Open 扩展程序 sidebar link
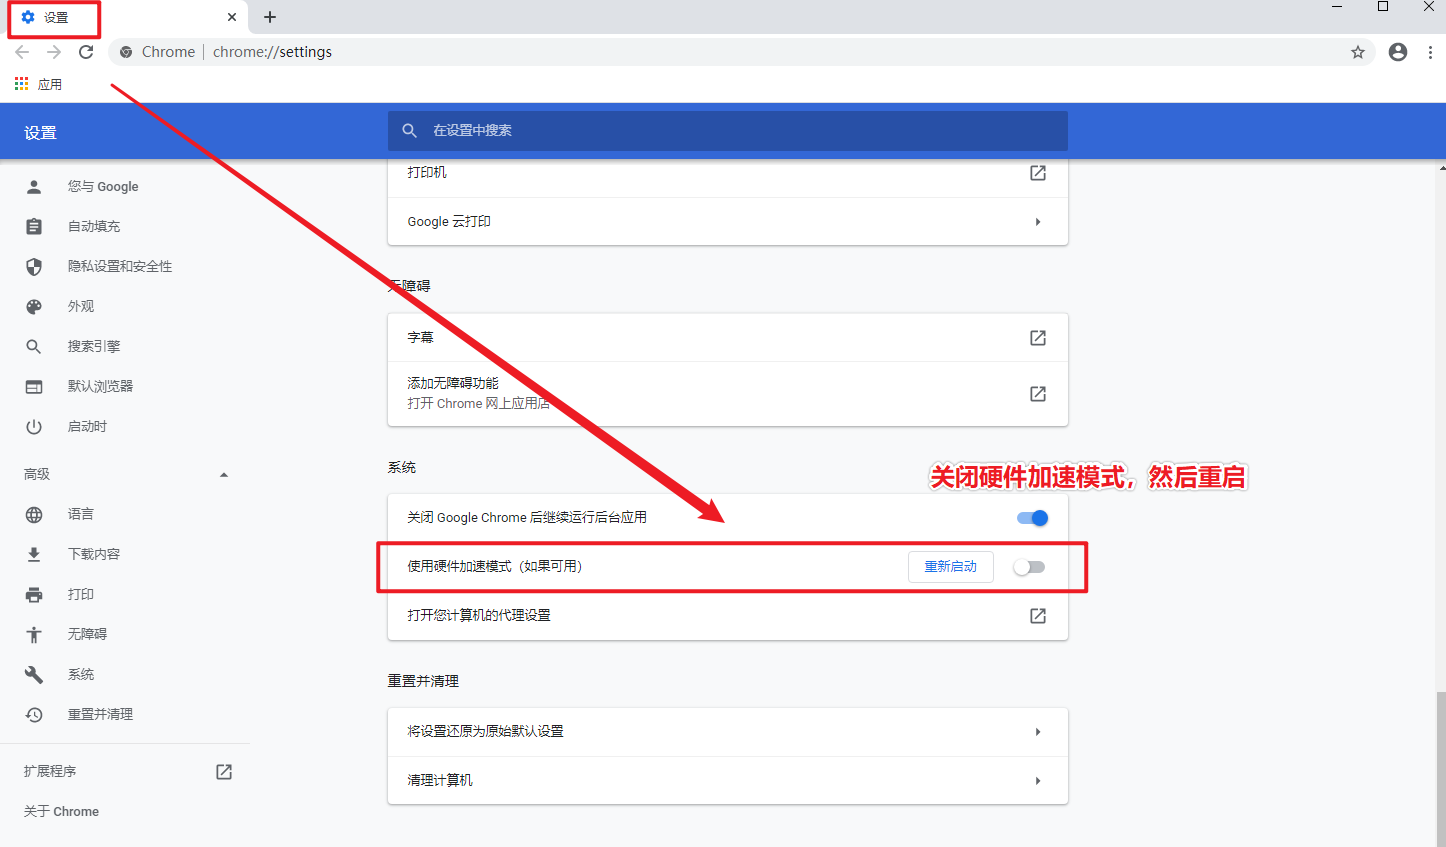Viewport: 1446px width, 847px height. tap(50, 772)
